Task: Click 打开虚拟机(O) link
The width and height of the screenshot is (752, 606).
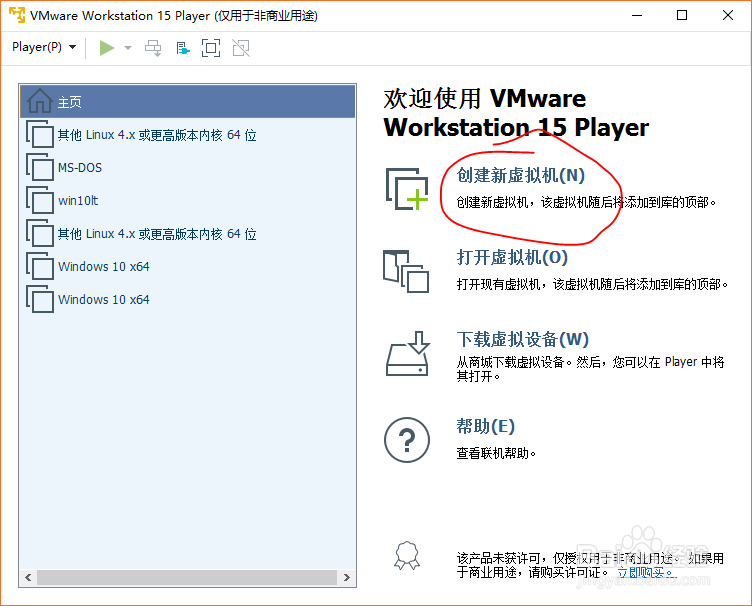Action: tap(512, 257)
